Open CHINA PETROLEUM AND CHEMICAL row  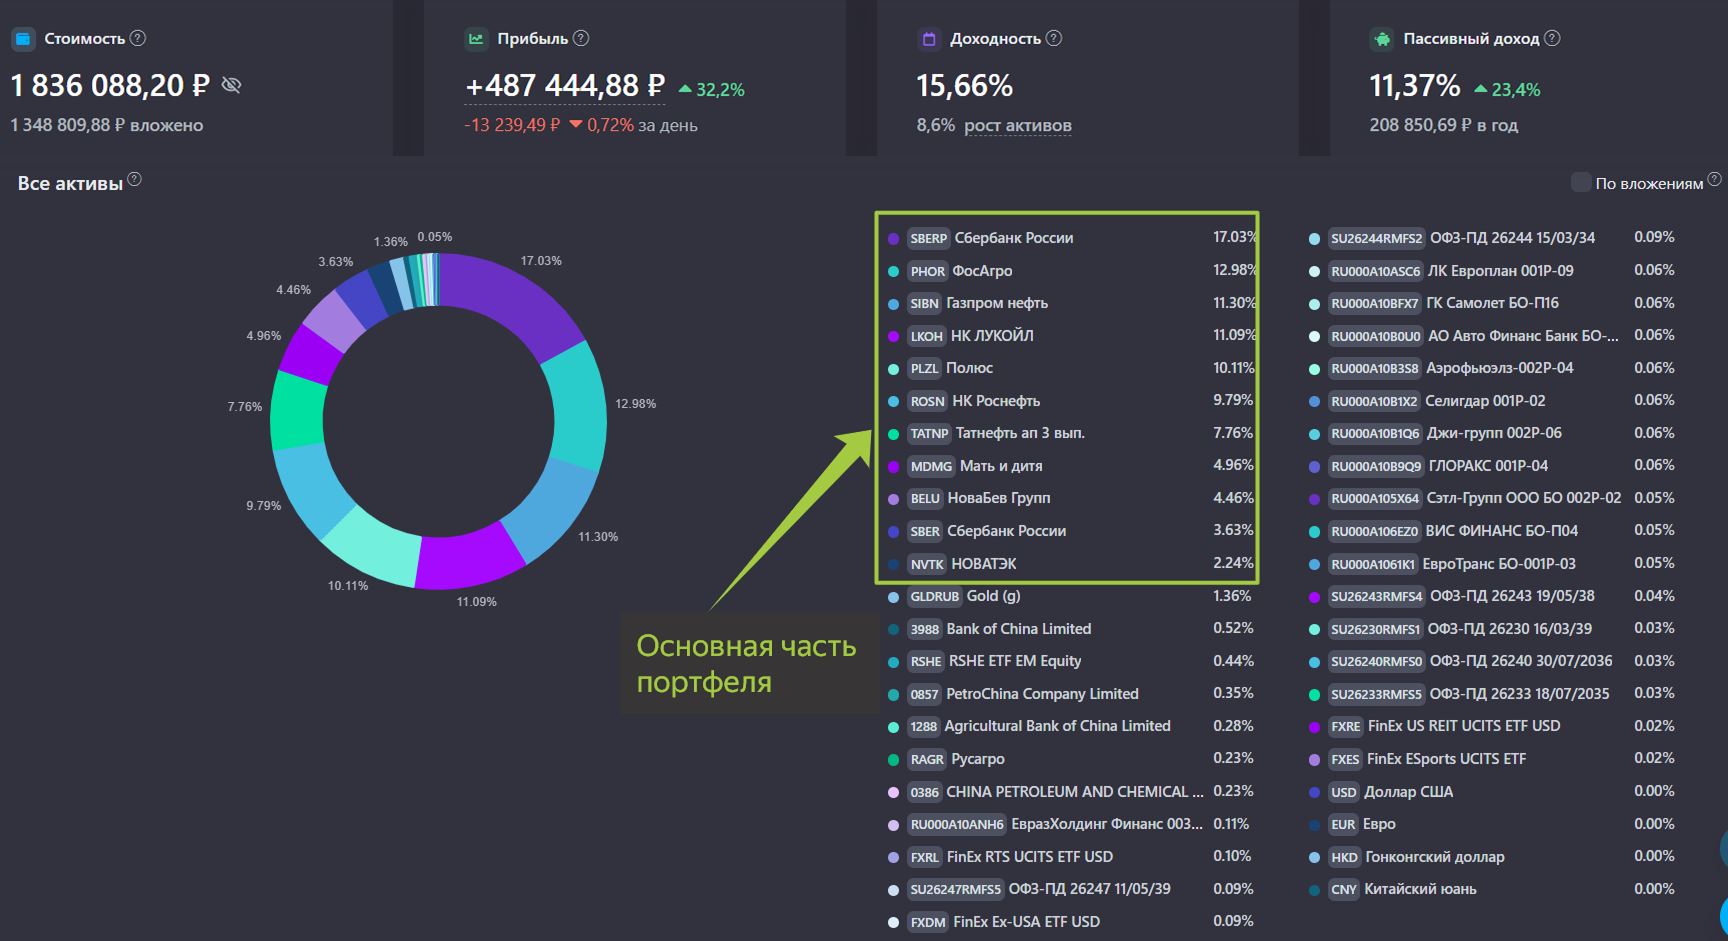[1070, 792]
